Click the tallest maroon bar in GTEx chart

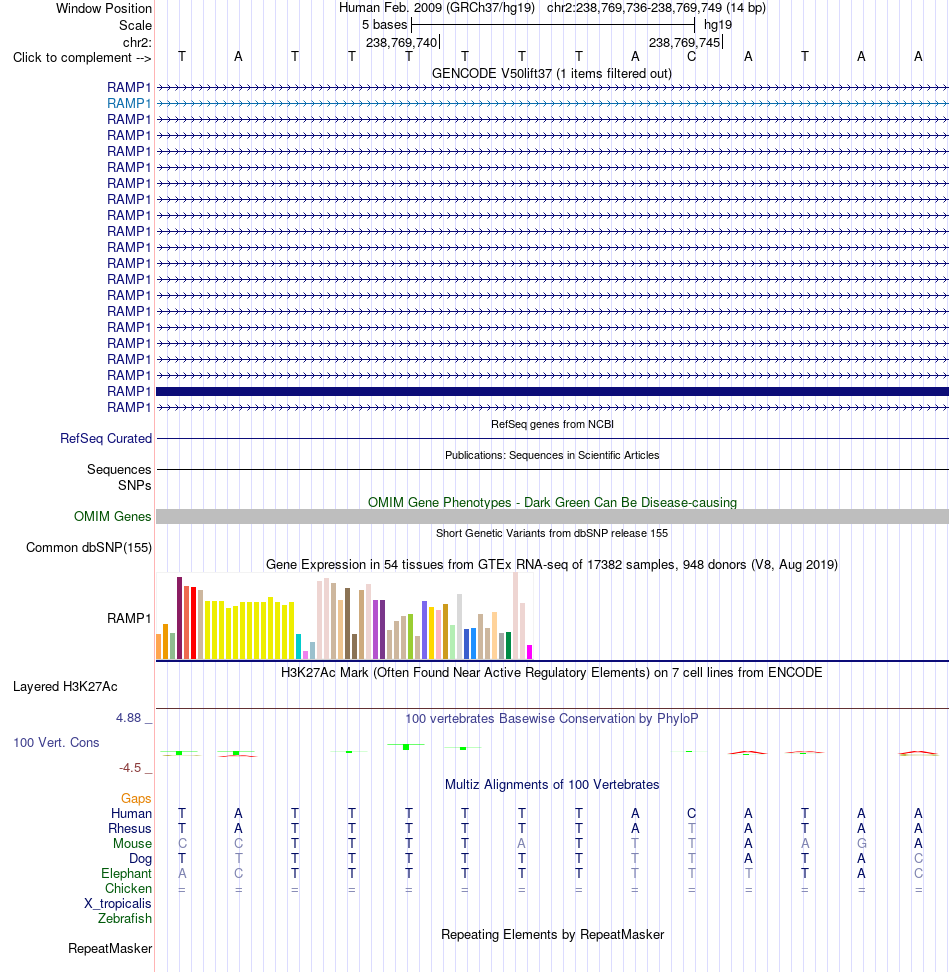coord(180,617)
